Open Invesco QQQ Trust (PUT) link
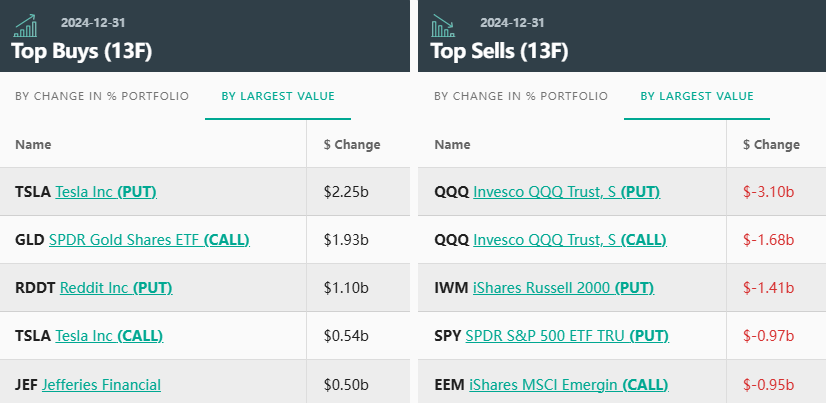The width and height of the screenshot is (826, 403). 566,191
